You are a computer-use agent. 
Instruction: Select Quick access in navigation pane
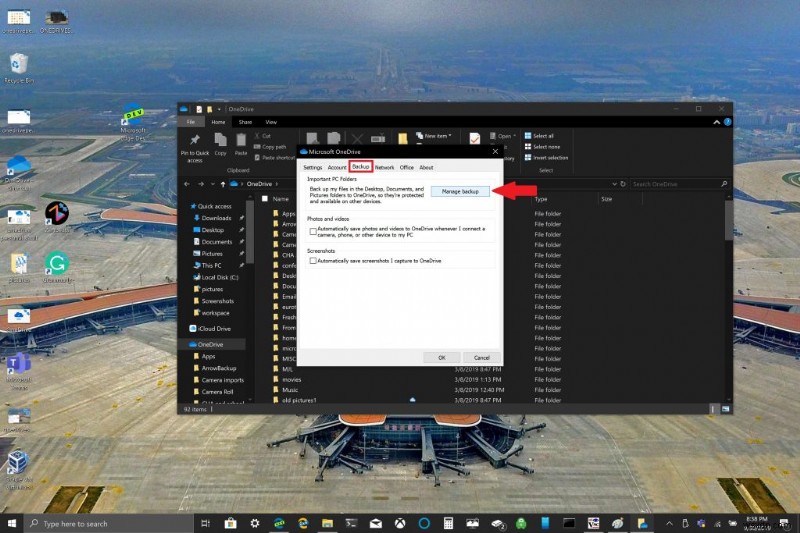click(x=210, y=207)
